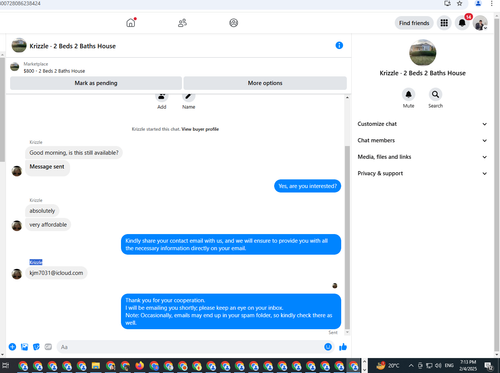Click ENG language indicator in taskbar
The width and height of the screenshot is (500, 373).
[x=449, y=365]
